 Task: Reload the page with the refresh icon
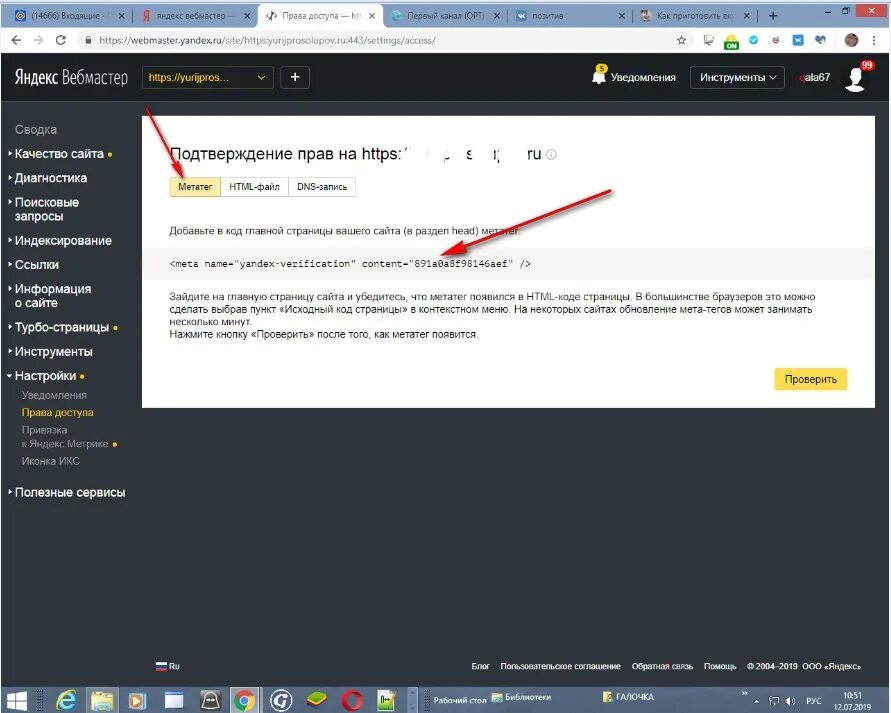click(60, 40)
